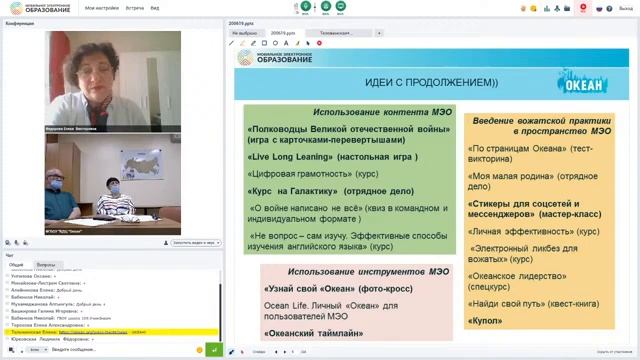
Task: Click the raise hand icon in top bar
Action: coord(523,8)
